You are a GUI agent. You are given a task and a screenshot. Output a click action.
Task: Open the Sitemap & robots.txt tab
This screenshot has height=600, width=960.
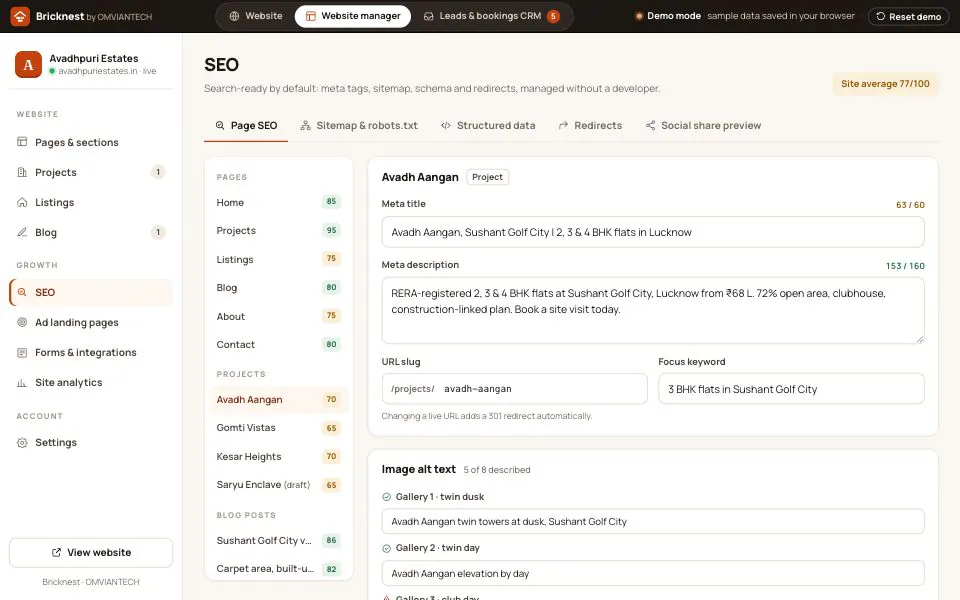pos(359,126)
